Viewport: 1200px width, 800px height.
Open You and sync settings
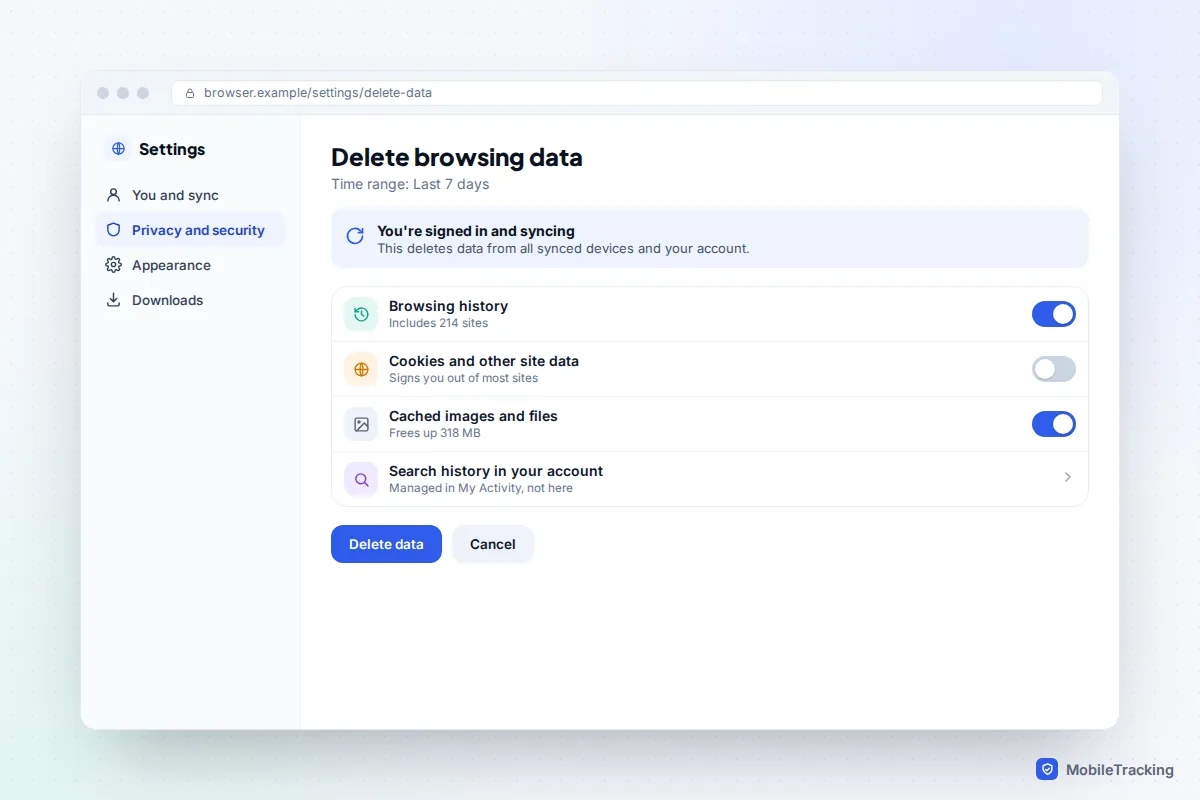coord(191,195)
